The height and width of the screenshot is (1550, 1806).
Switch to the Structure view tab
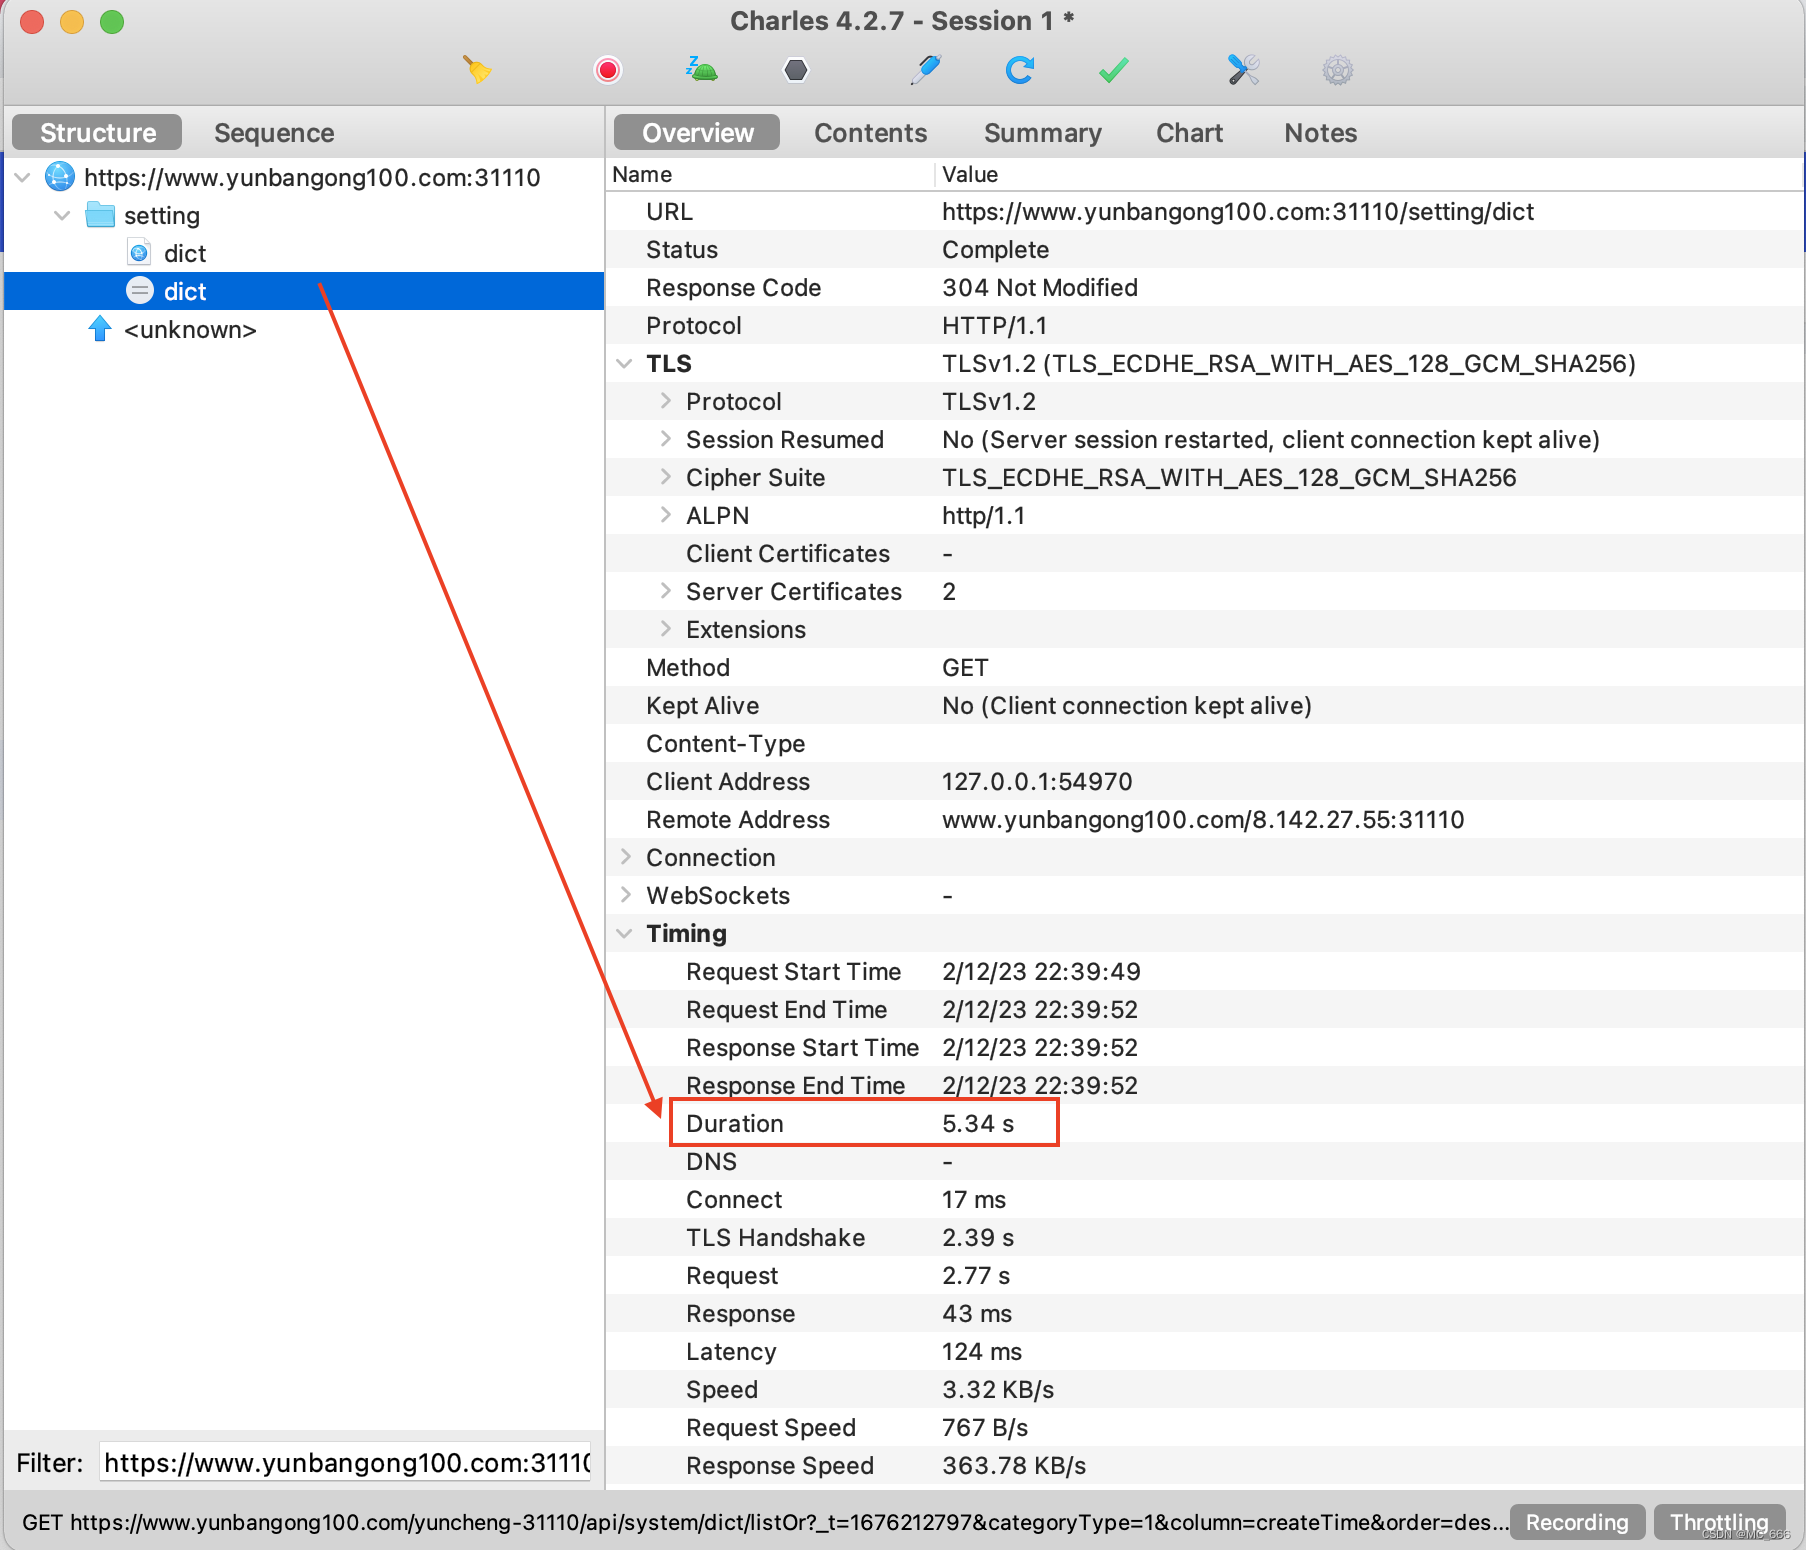[97, 133]
